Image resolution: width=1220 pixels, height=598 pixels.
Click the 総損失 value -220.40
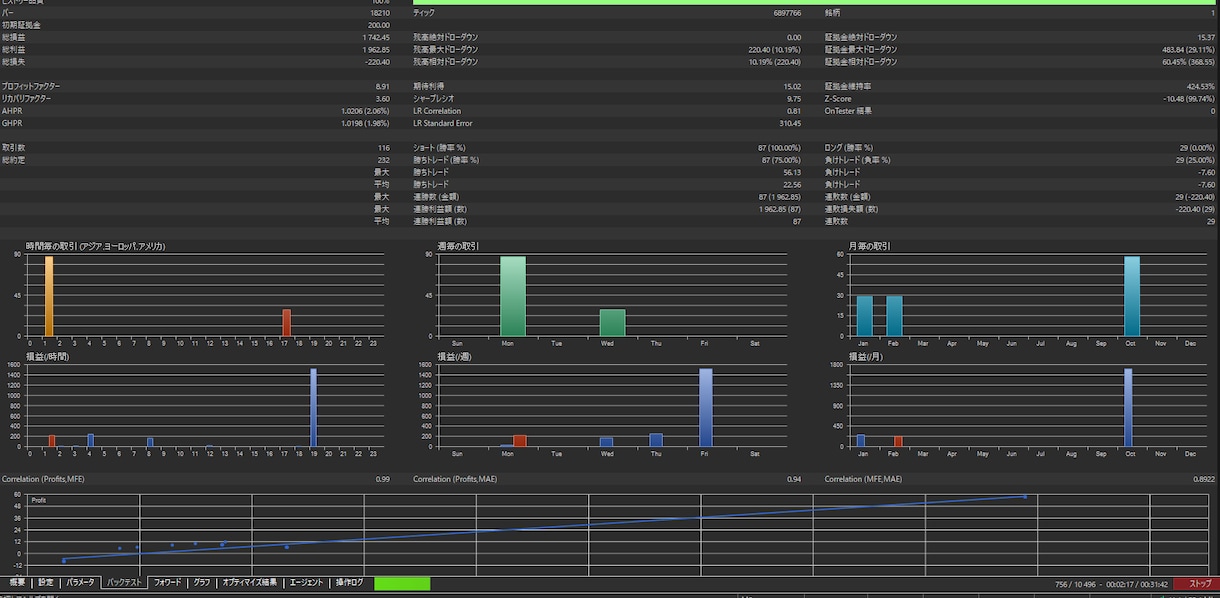(378, 61)
